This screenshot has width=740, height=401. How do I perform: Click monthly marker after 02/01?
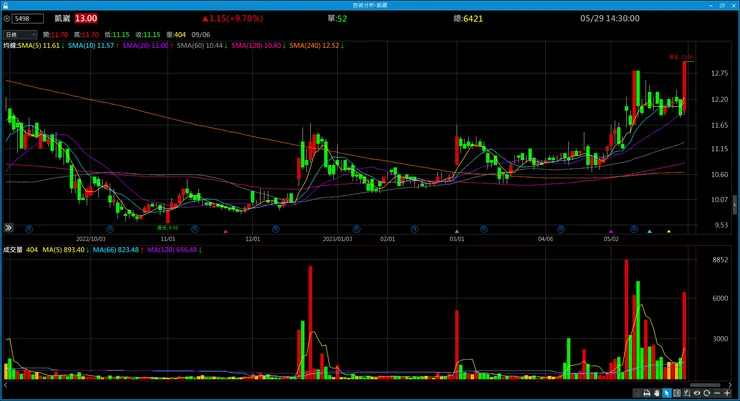click(x=414, y=229)
